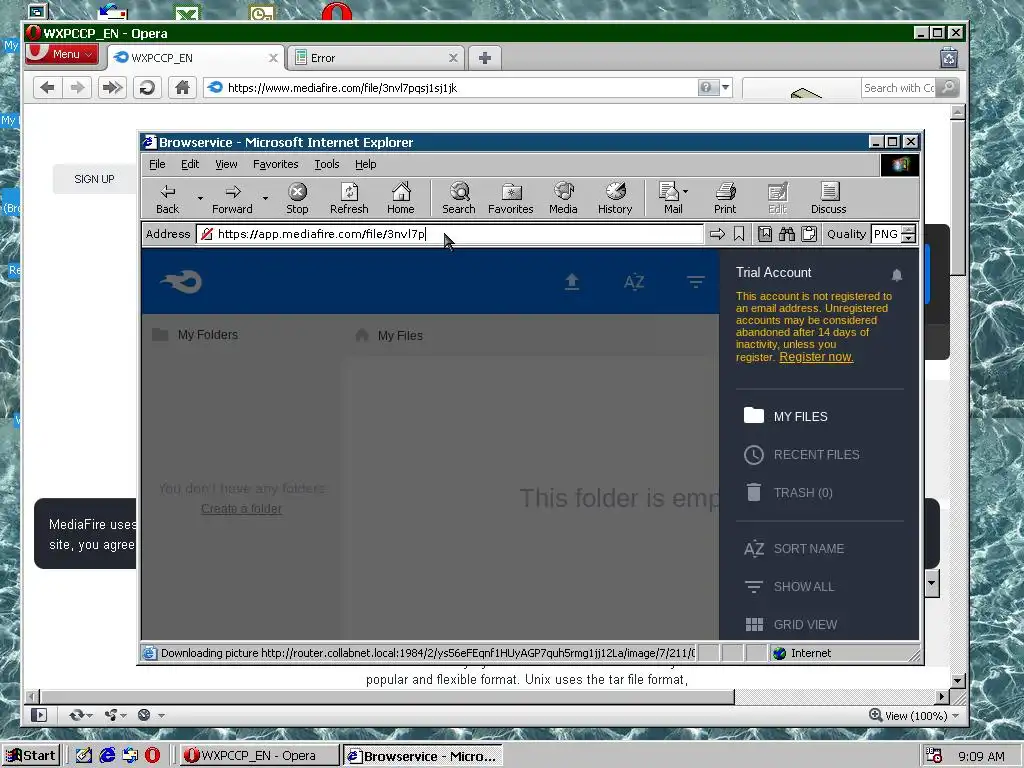
Task: Click the bookmark ribbon icon near Address bar
Action: click(739, 234)
